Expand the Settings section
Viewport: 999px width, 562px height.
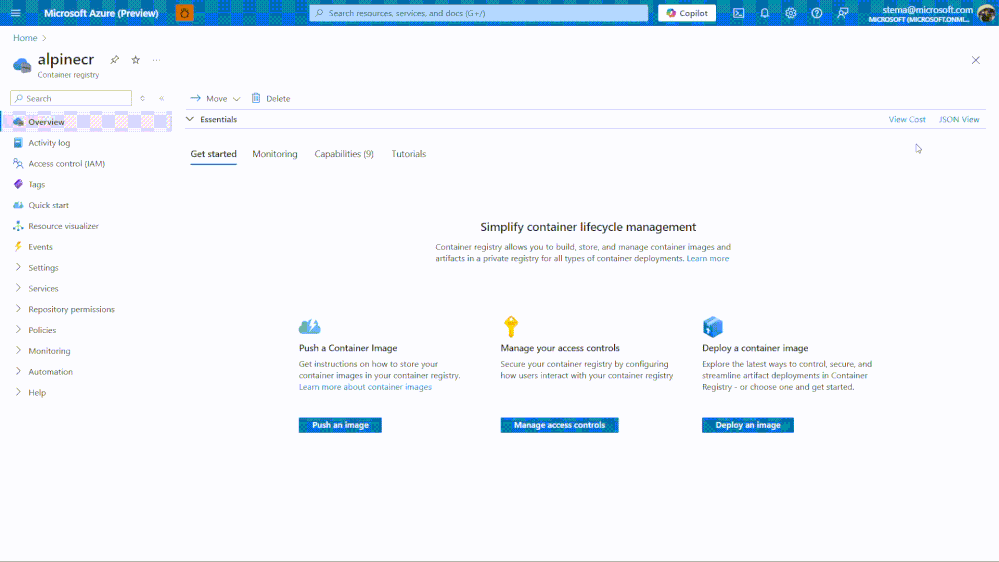[18, 267]
